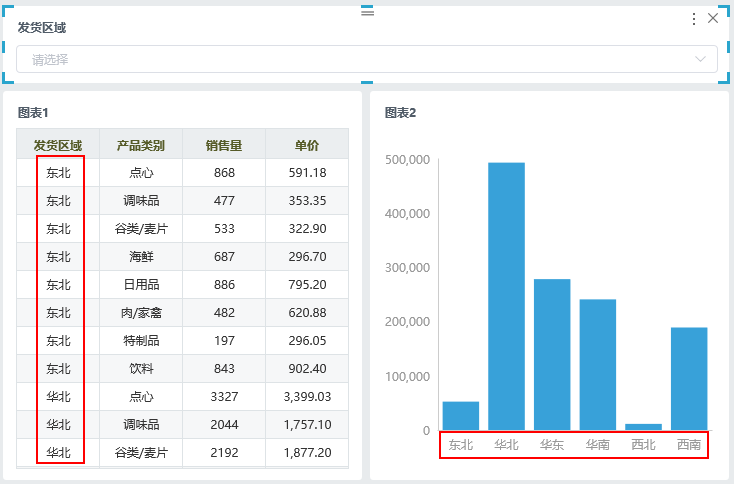This screenshot has width=734, height=484.
Task: Select the 产品类别 column header
Action: [x=141, y=145]
